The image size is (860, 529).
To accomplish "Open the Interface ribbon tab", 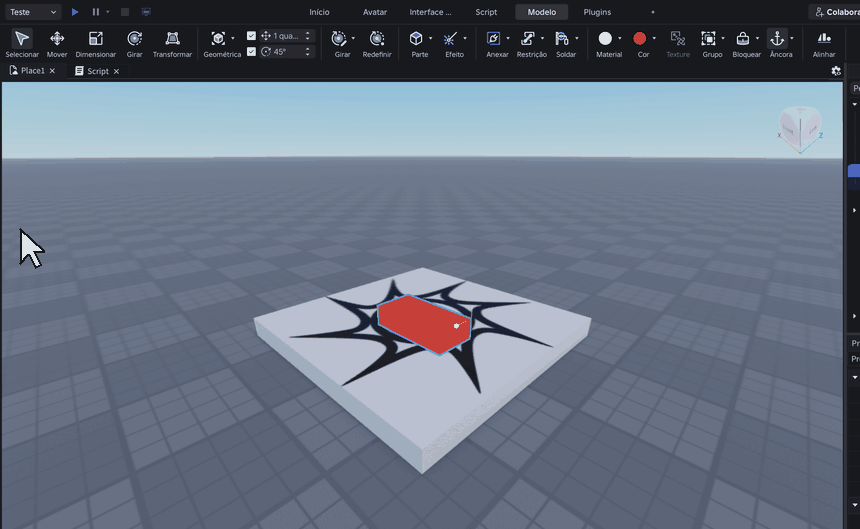I will (x=430, y=12).
